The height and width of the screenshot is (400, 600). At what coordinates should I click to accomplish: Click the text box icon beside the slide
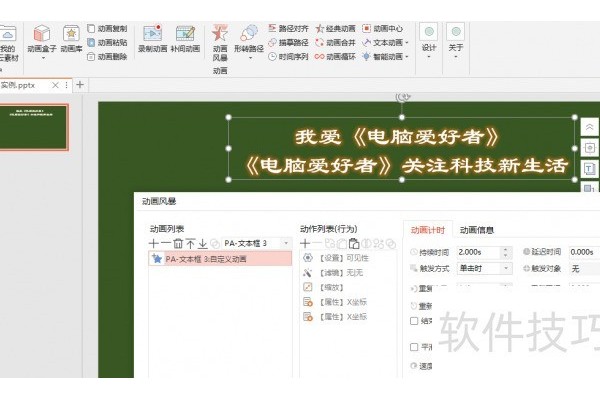pos(589,168)
